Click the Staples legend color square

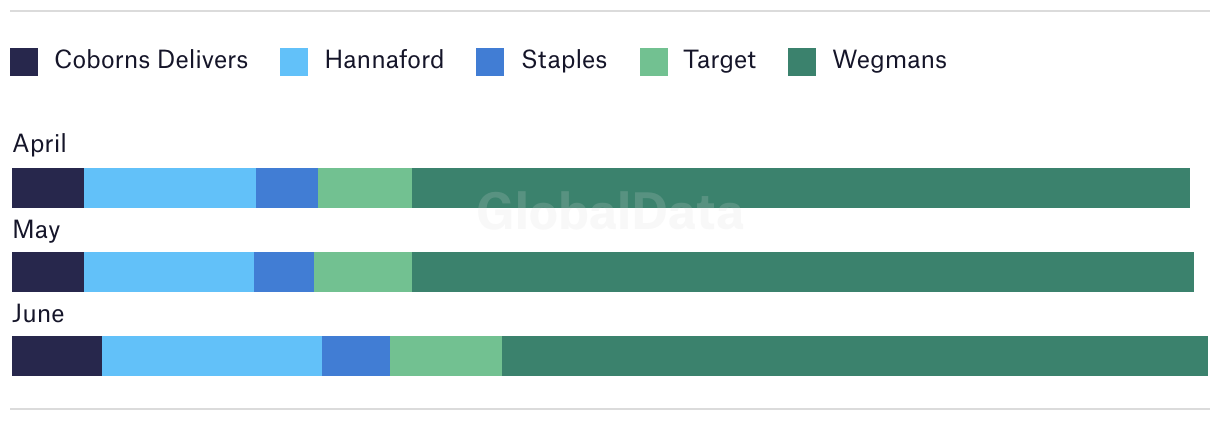click(x=491, y=62)
